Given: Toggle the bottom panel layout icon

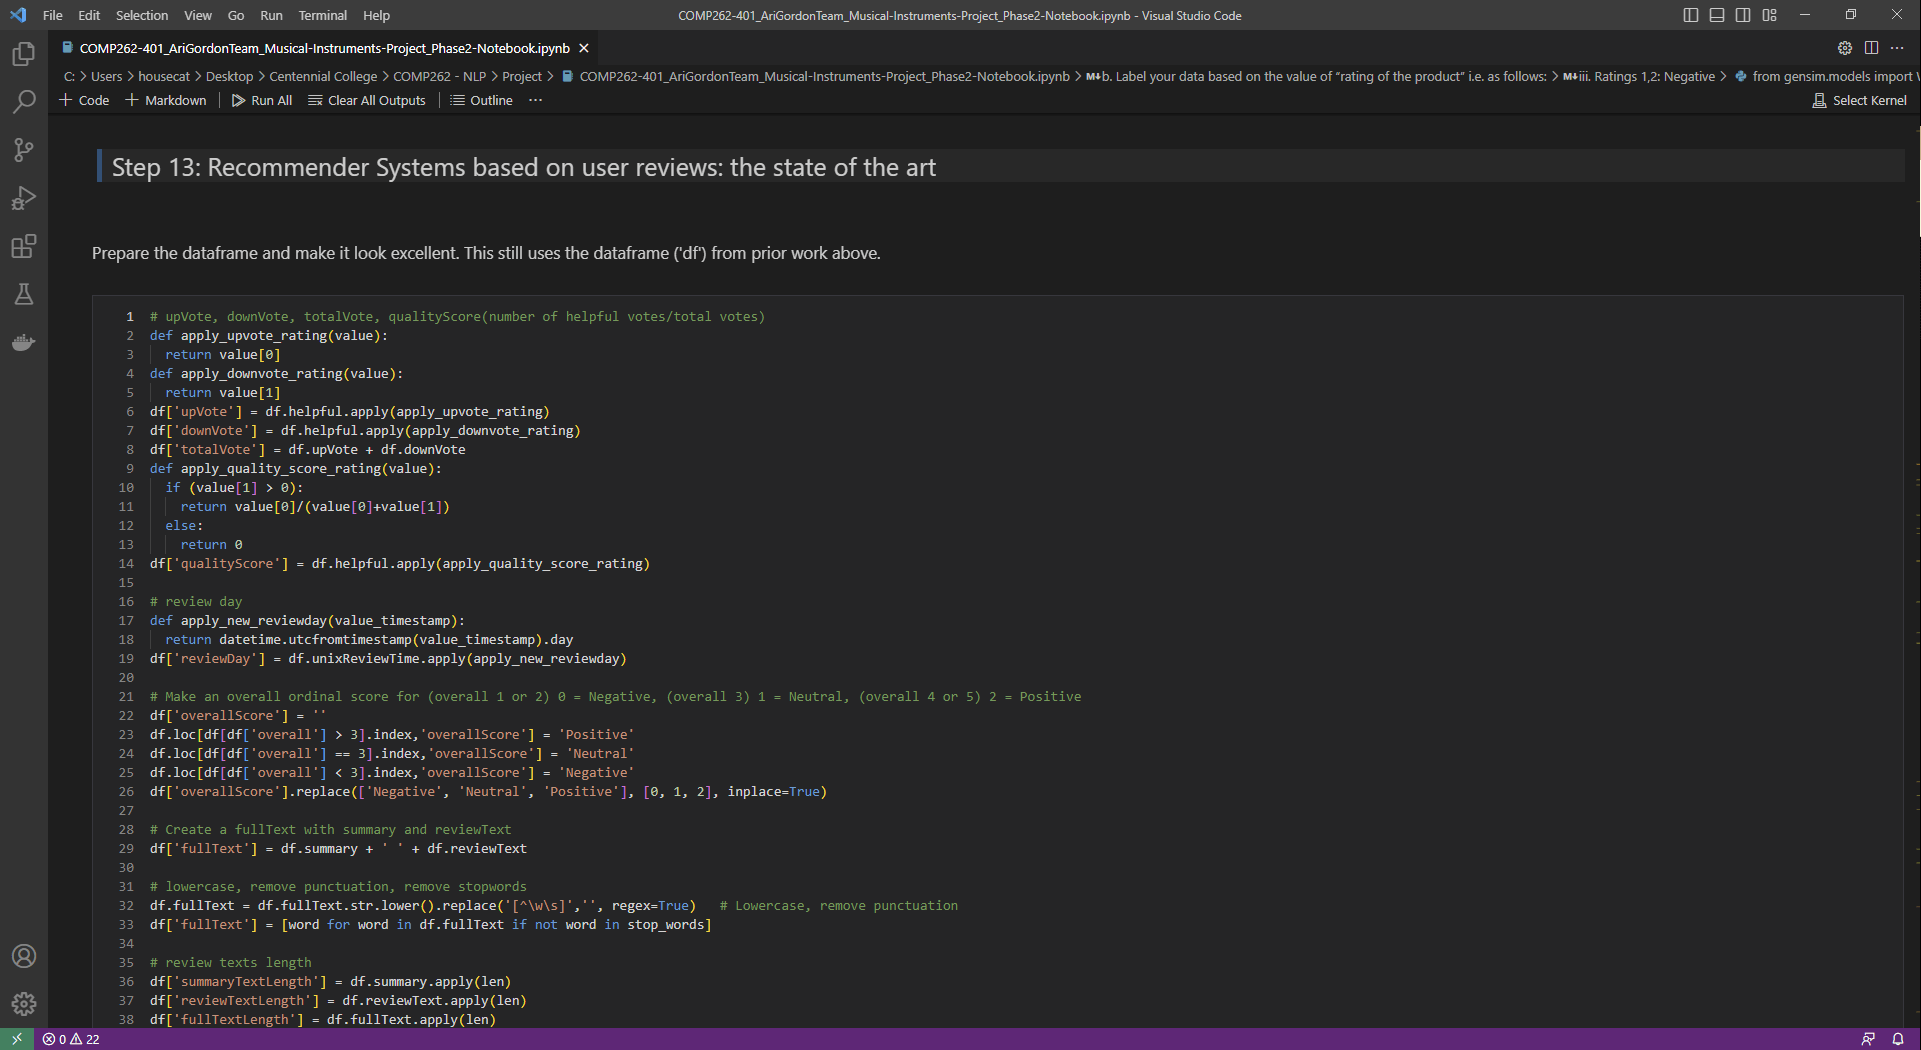Looking at the screenshot, I should pyautogui.click(x=1717, y=15).
